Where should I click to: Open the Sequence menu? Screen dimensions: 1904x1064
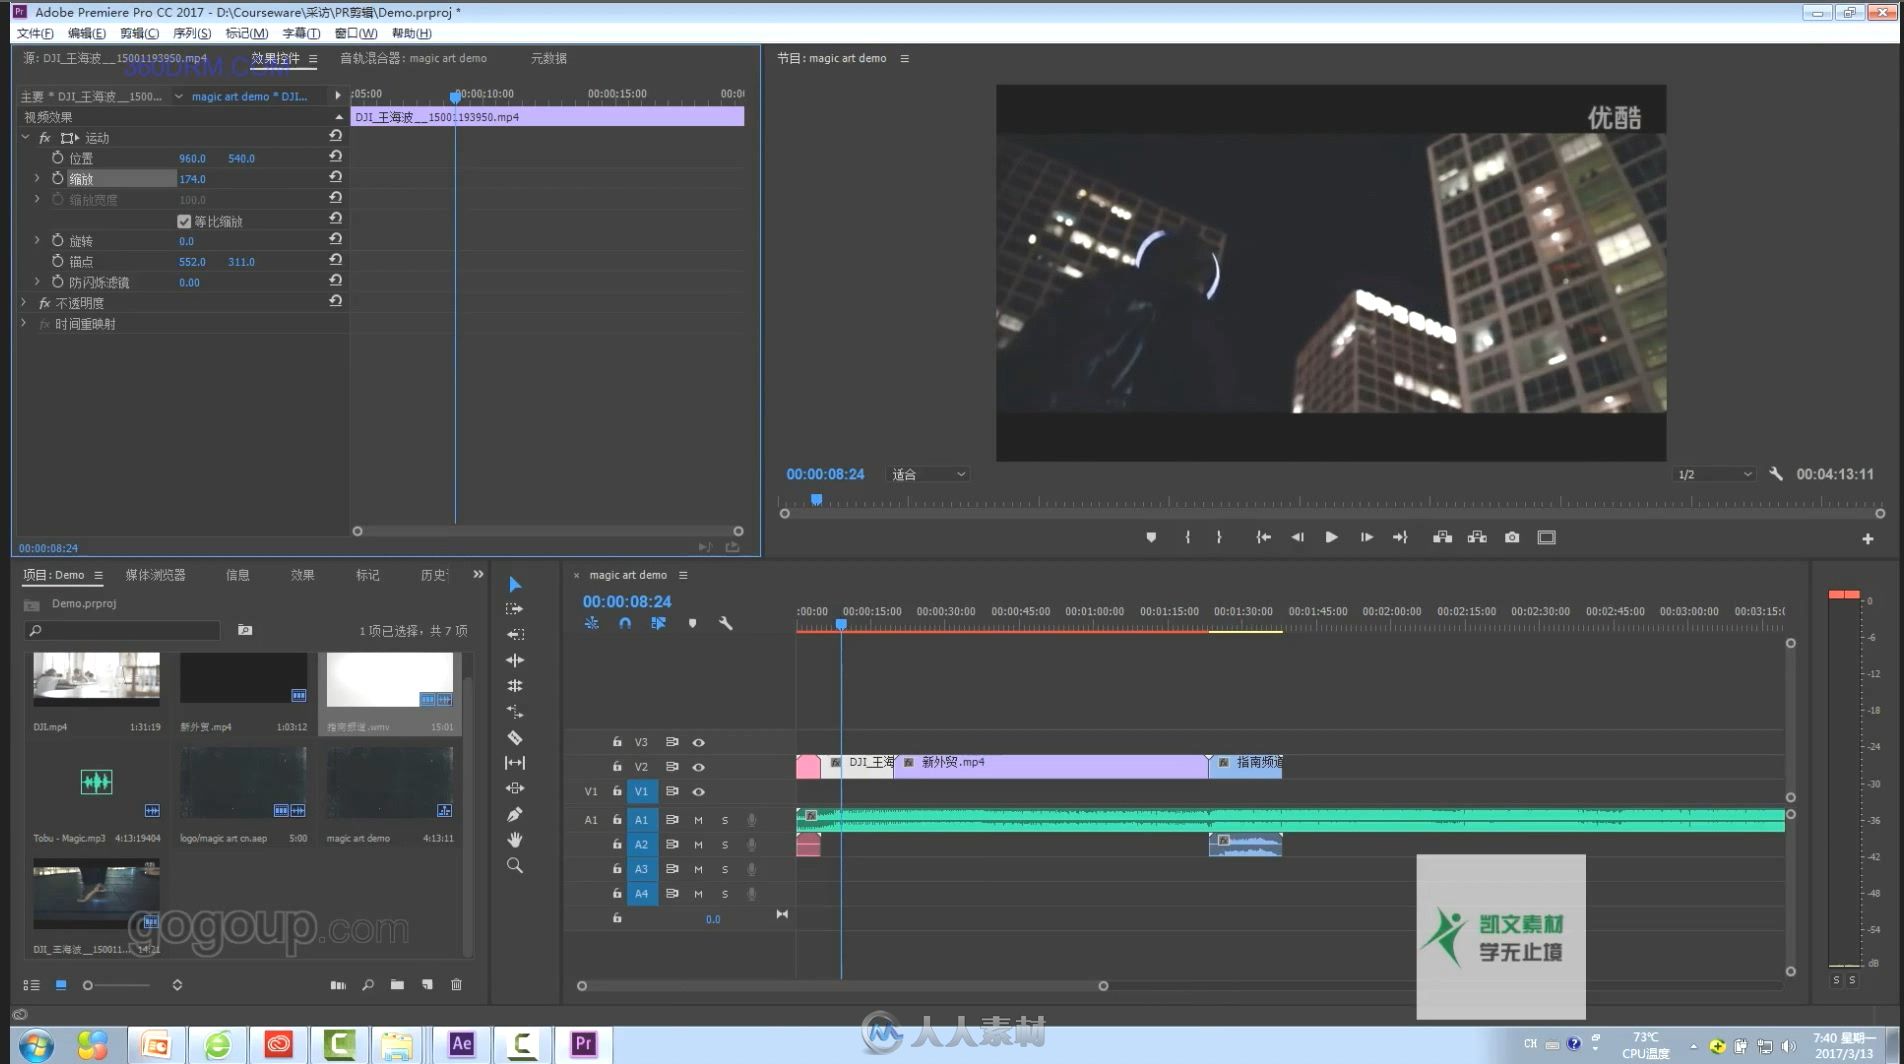[191, 33]
